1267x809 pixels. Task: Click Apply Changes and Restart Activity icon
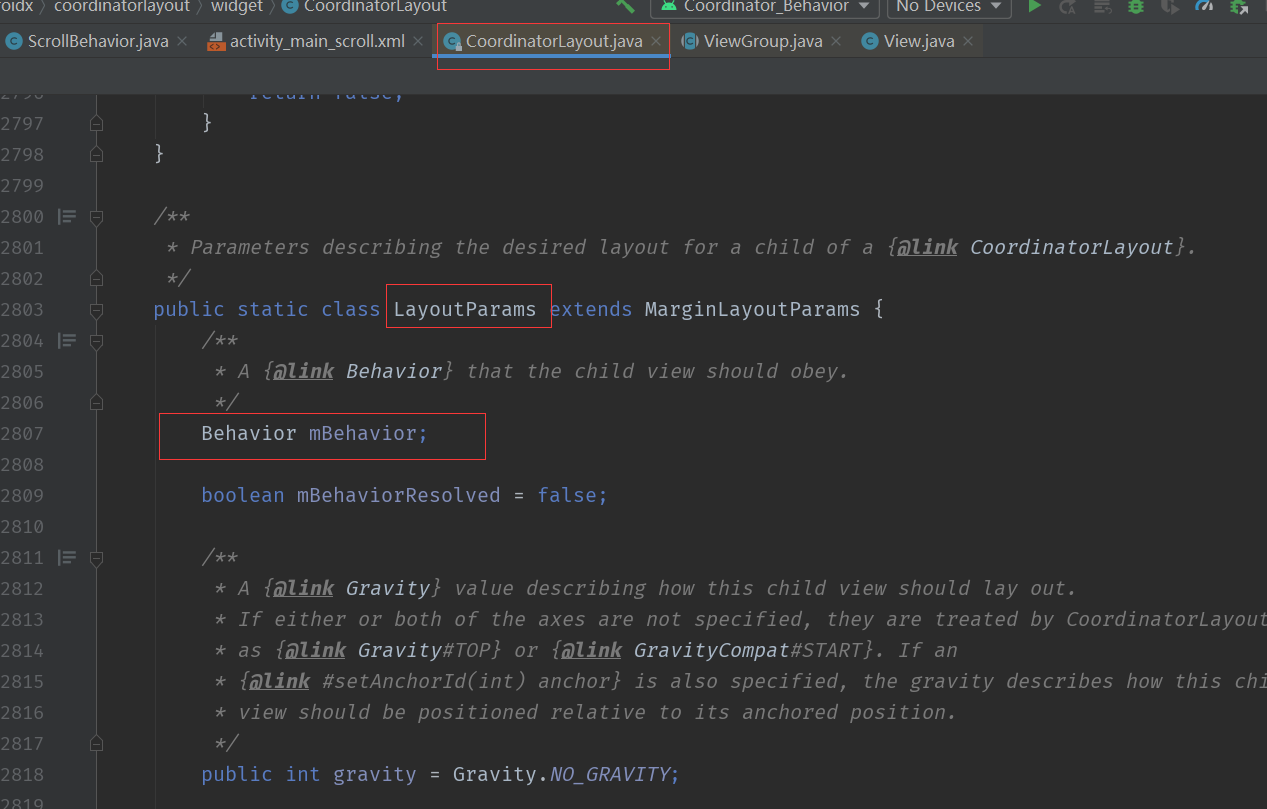pos(1068,6)
